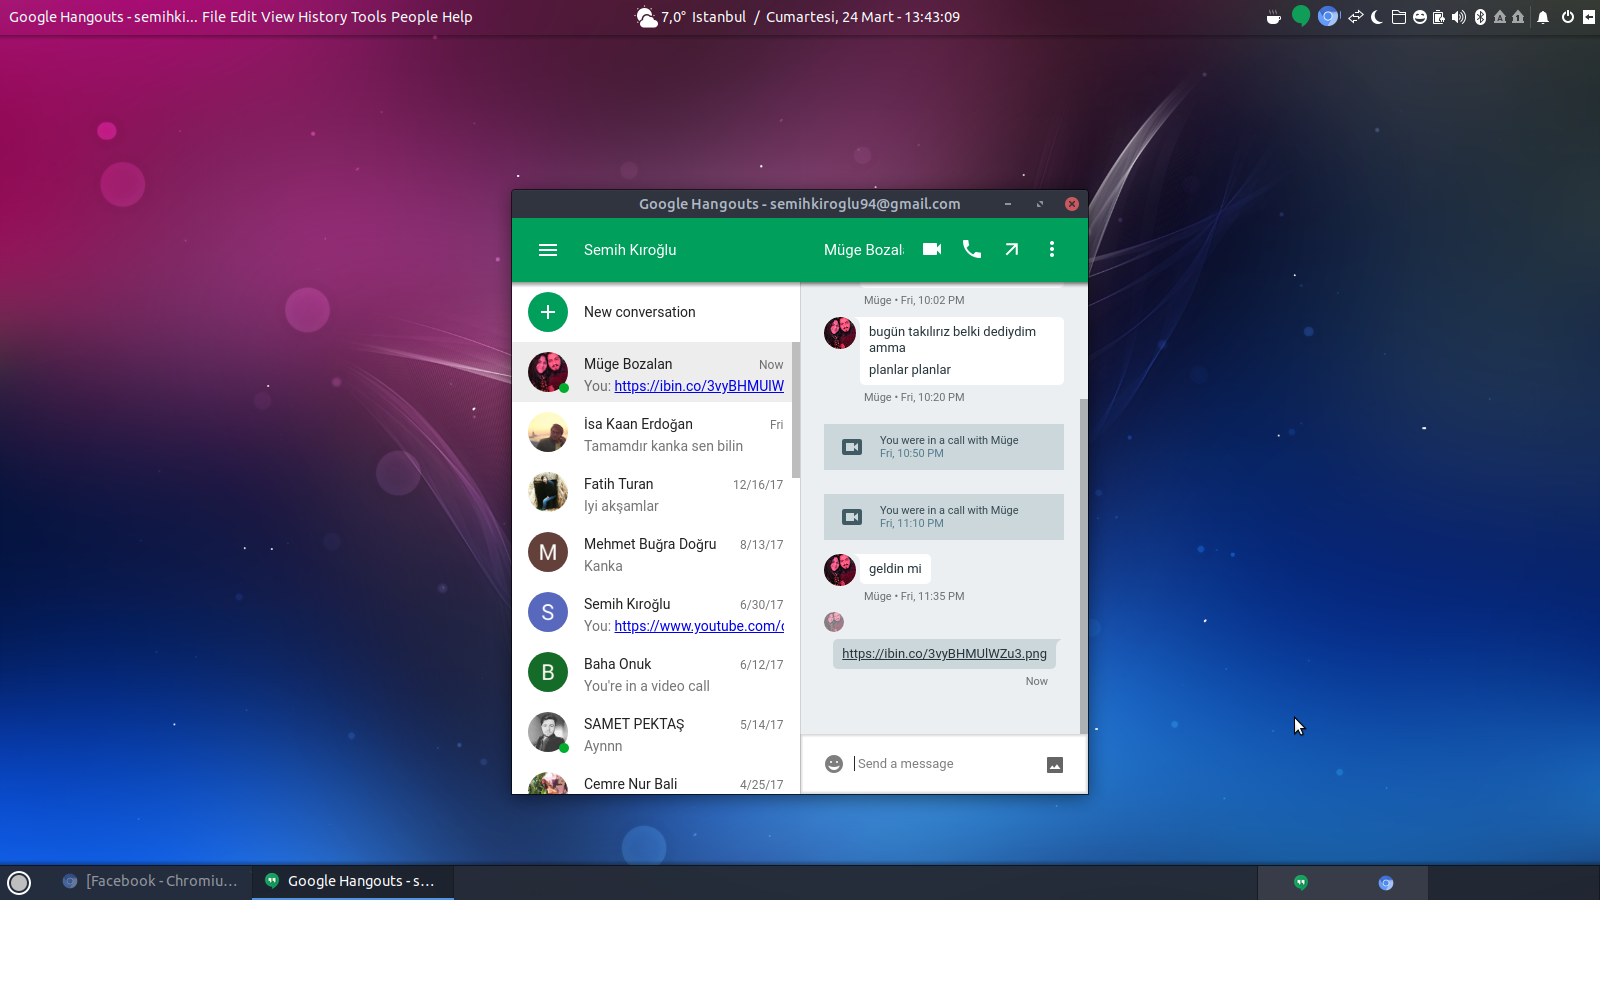Click the chat messages scrollbar

[x=1083, y=566]
